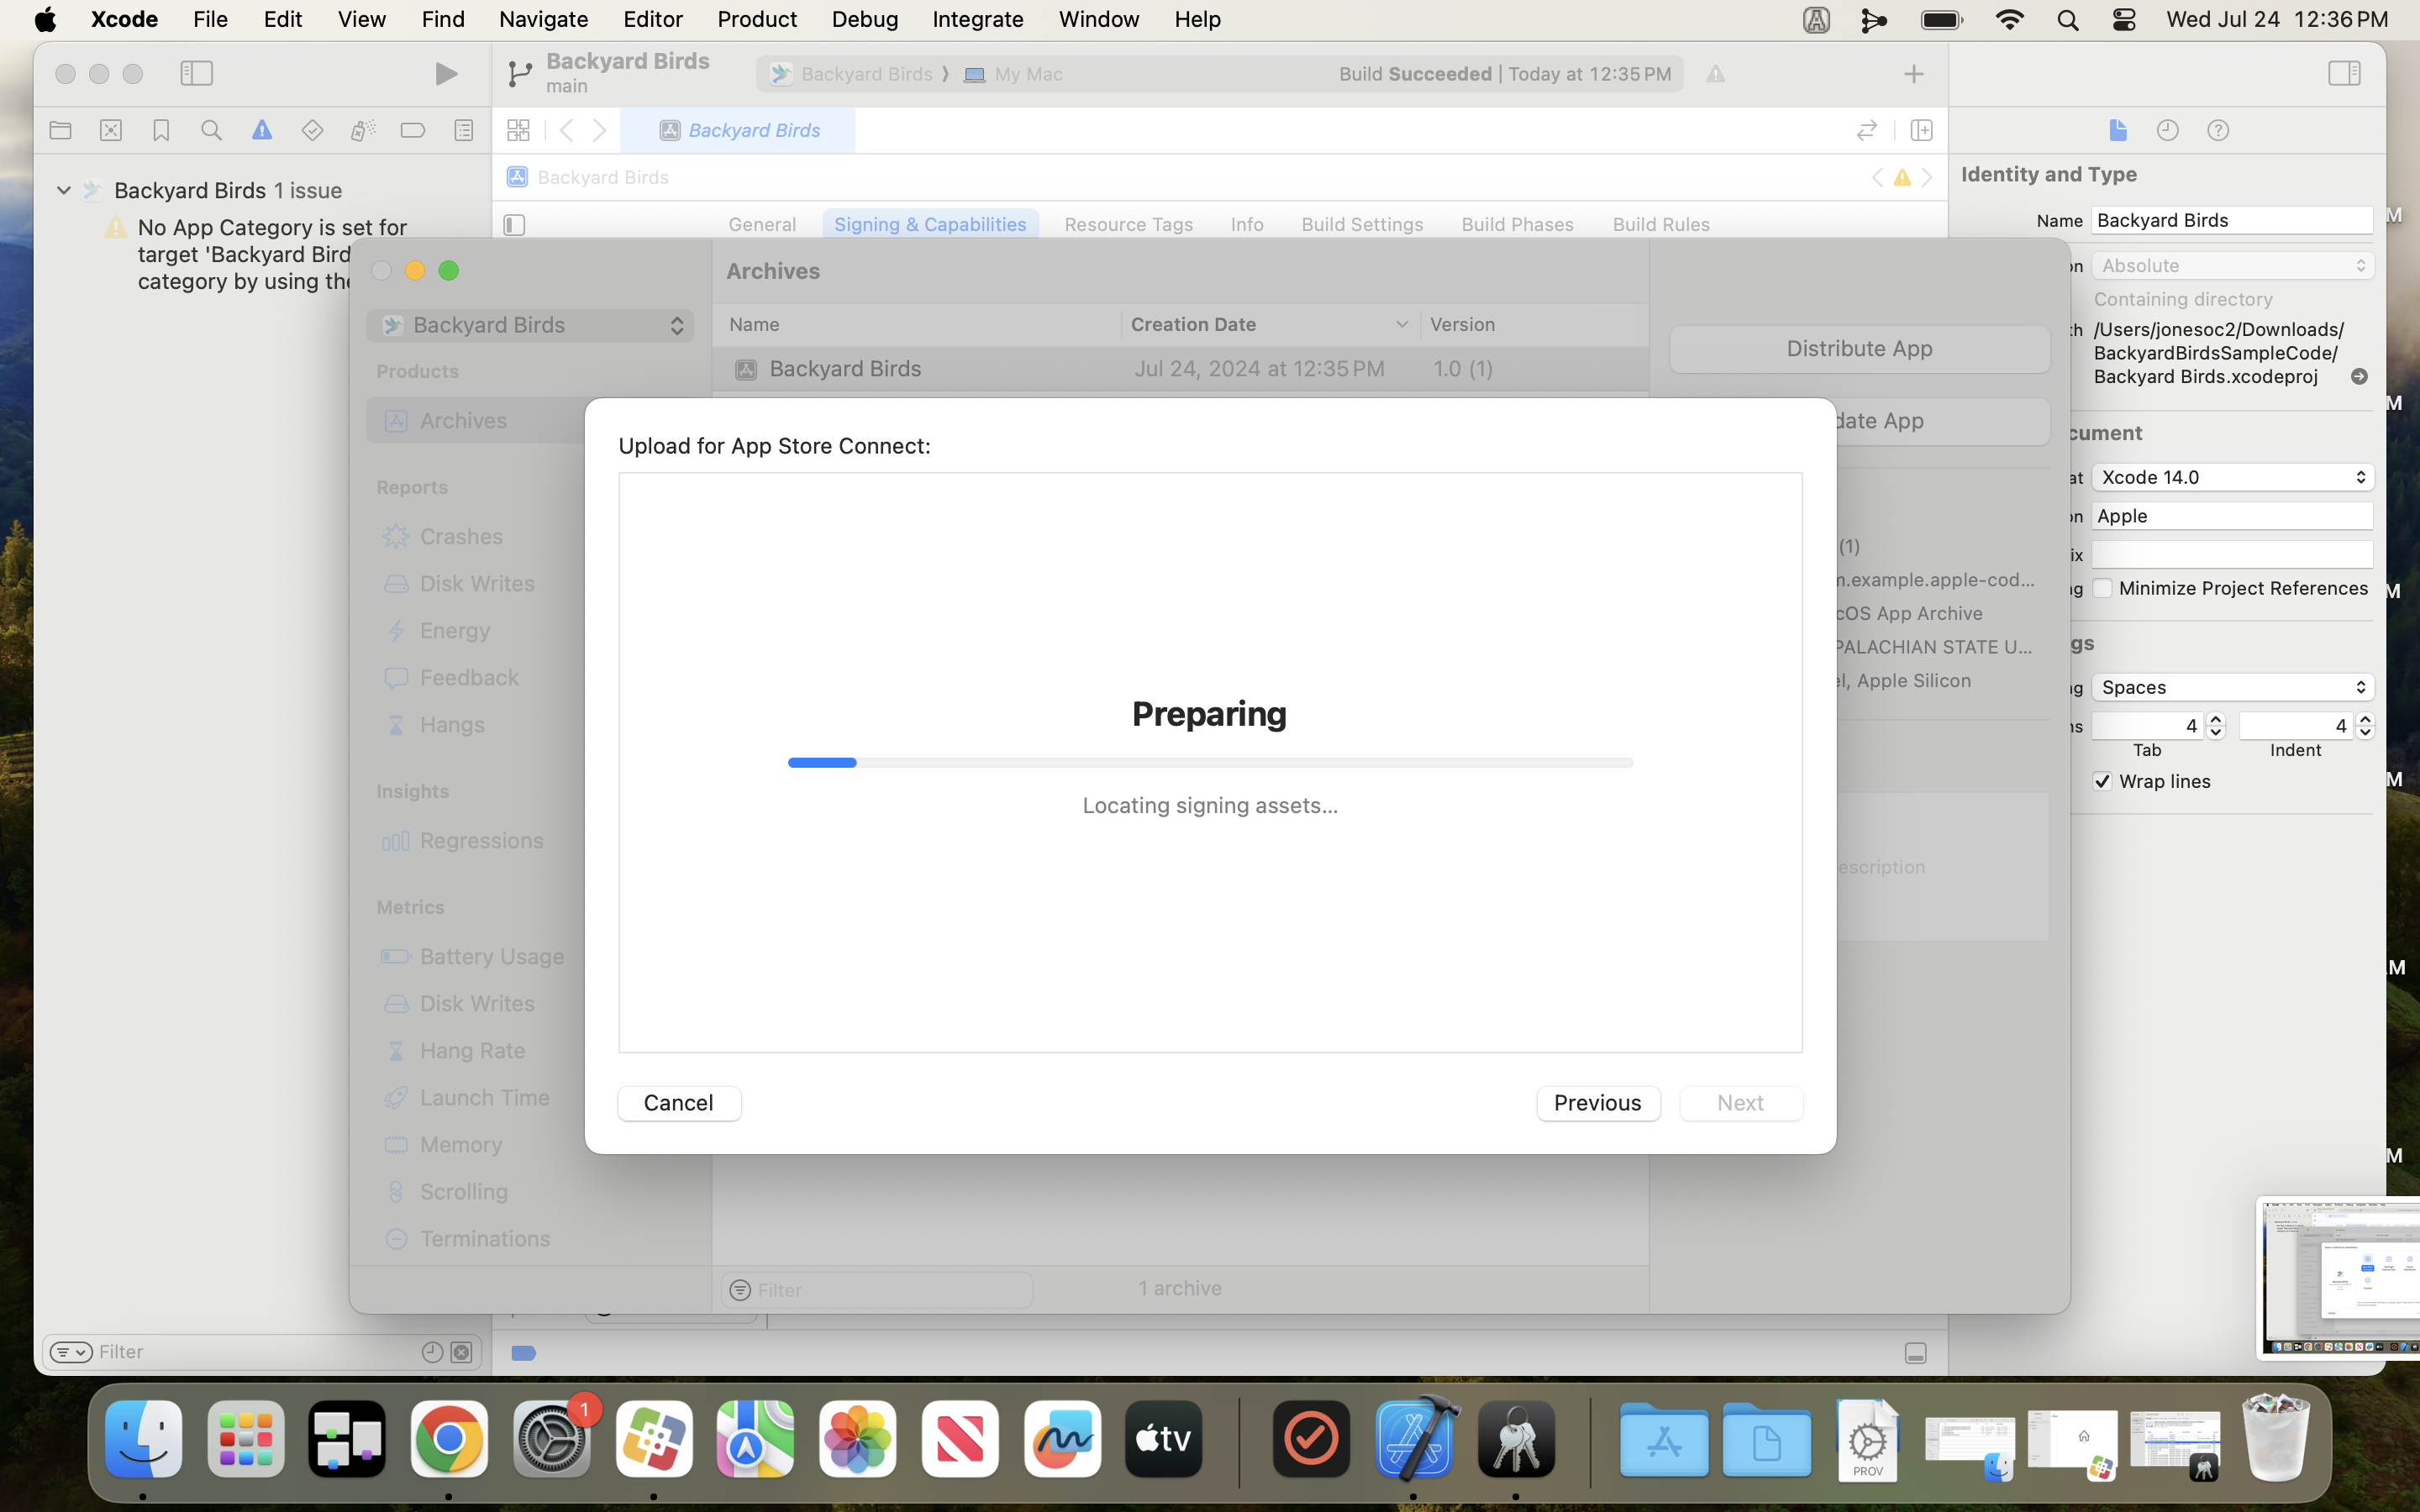The height and width of the screenshot is (1512, 2420).
Task: Open the Report navigator icon
Action: (463, 130)
